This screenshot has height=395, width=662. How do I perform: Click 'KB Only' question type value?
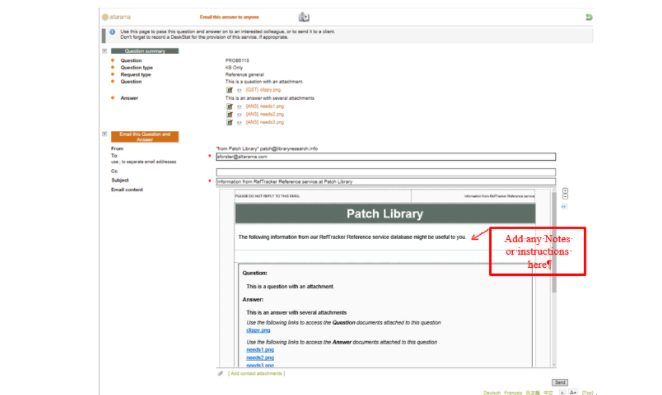[234, 68]
